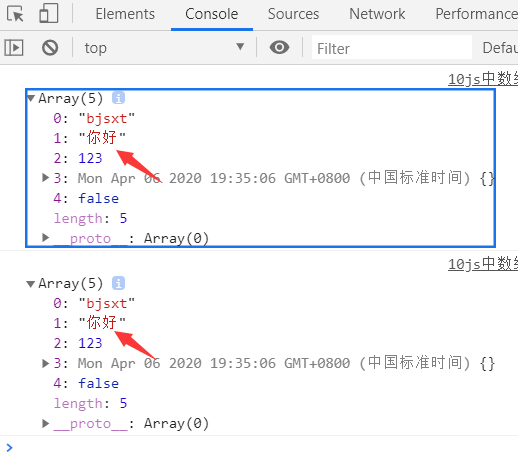Open source link of second log entry
Image resolution: width=518 pixels, height=453 pixels.
(483, 264)
